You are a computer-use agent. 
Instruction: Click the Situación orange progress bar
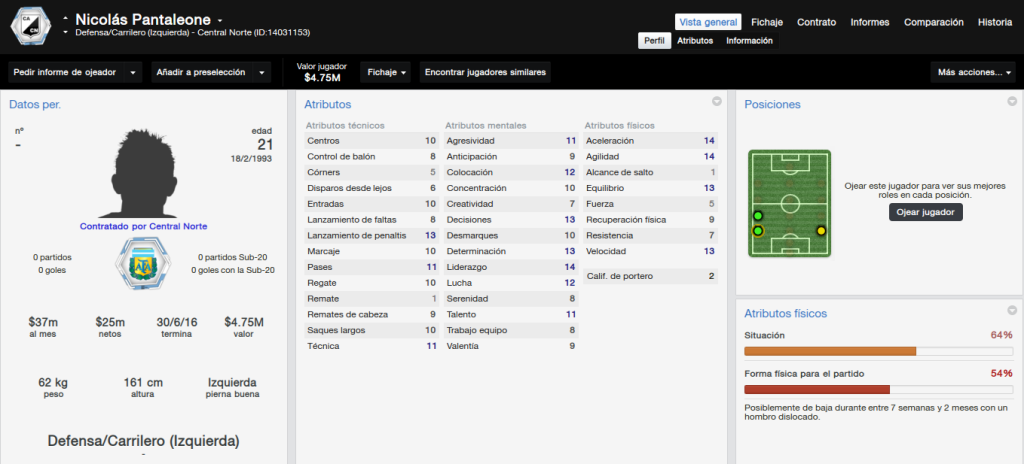coord(878,351)
